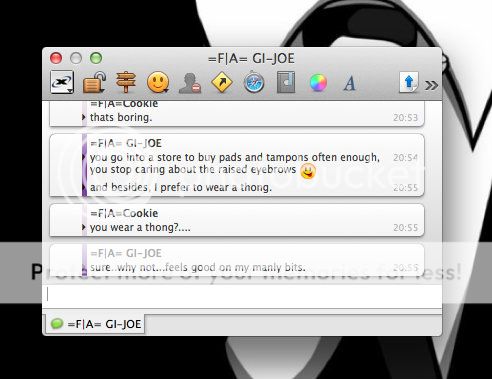Screen dimensions: 492x379
Task: Click the block contact silhouette icon
Action: [190, 83]
